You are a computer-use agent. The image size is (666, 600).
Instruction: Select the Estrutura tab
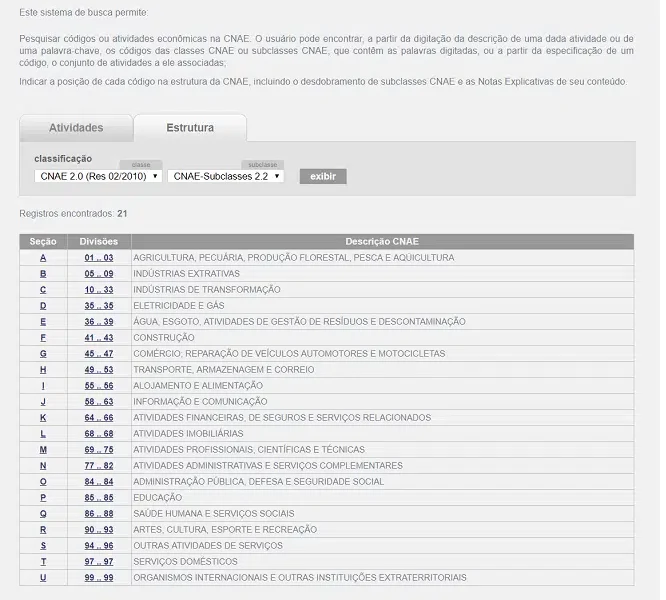(x=190, y=128)
